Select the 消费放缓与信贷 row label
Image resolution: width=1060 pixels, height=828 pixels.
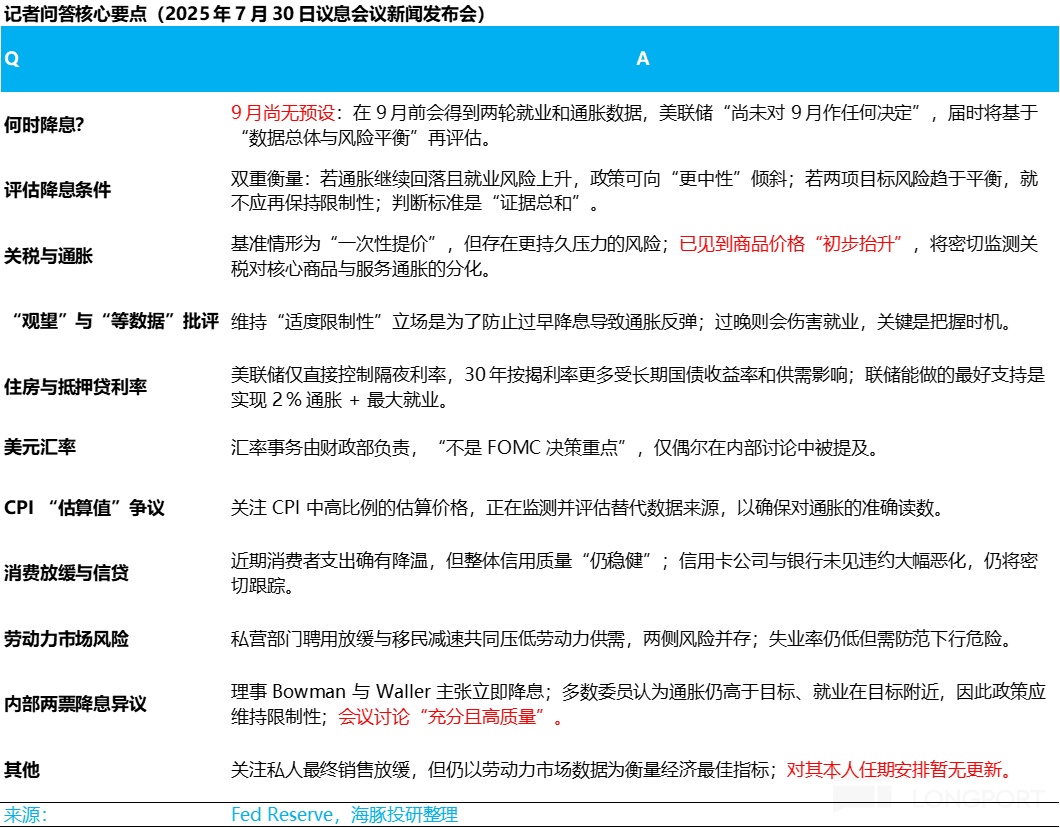[x=66, y=573]
